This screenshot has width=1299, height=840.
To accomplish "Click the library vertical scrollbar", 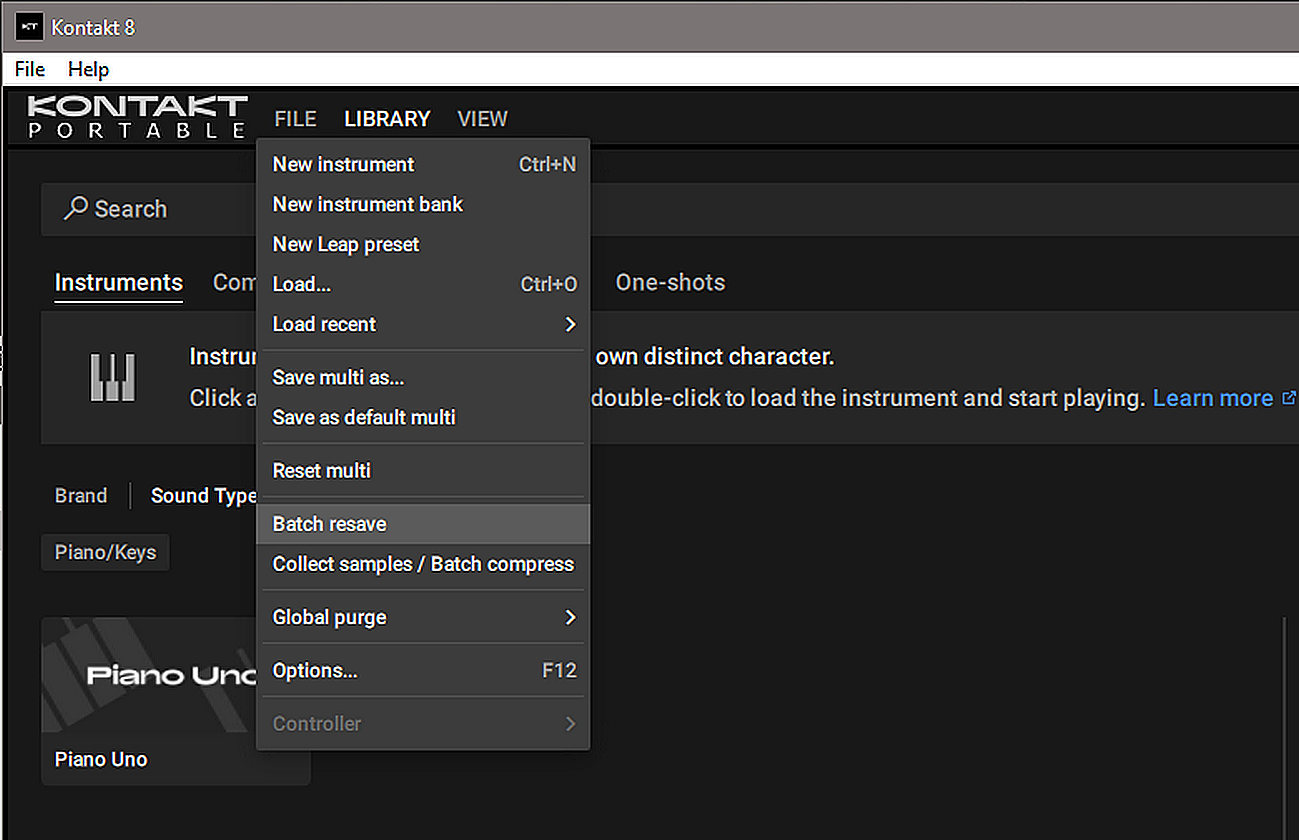I will [x=1284, y=728].
